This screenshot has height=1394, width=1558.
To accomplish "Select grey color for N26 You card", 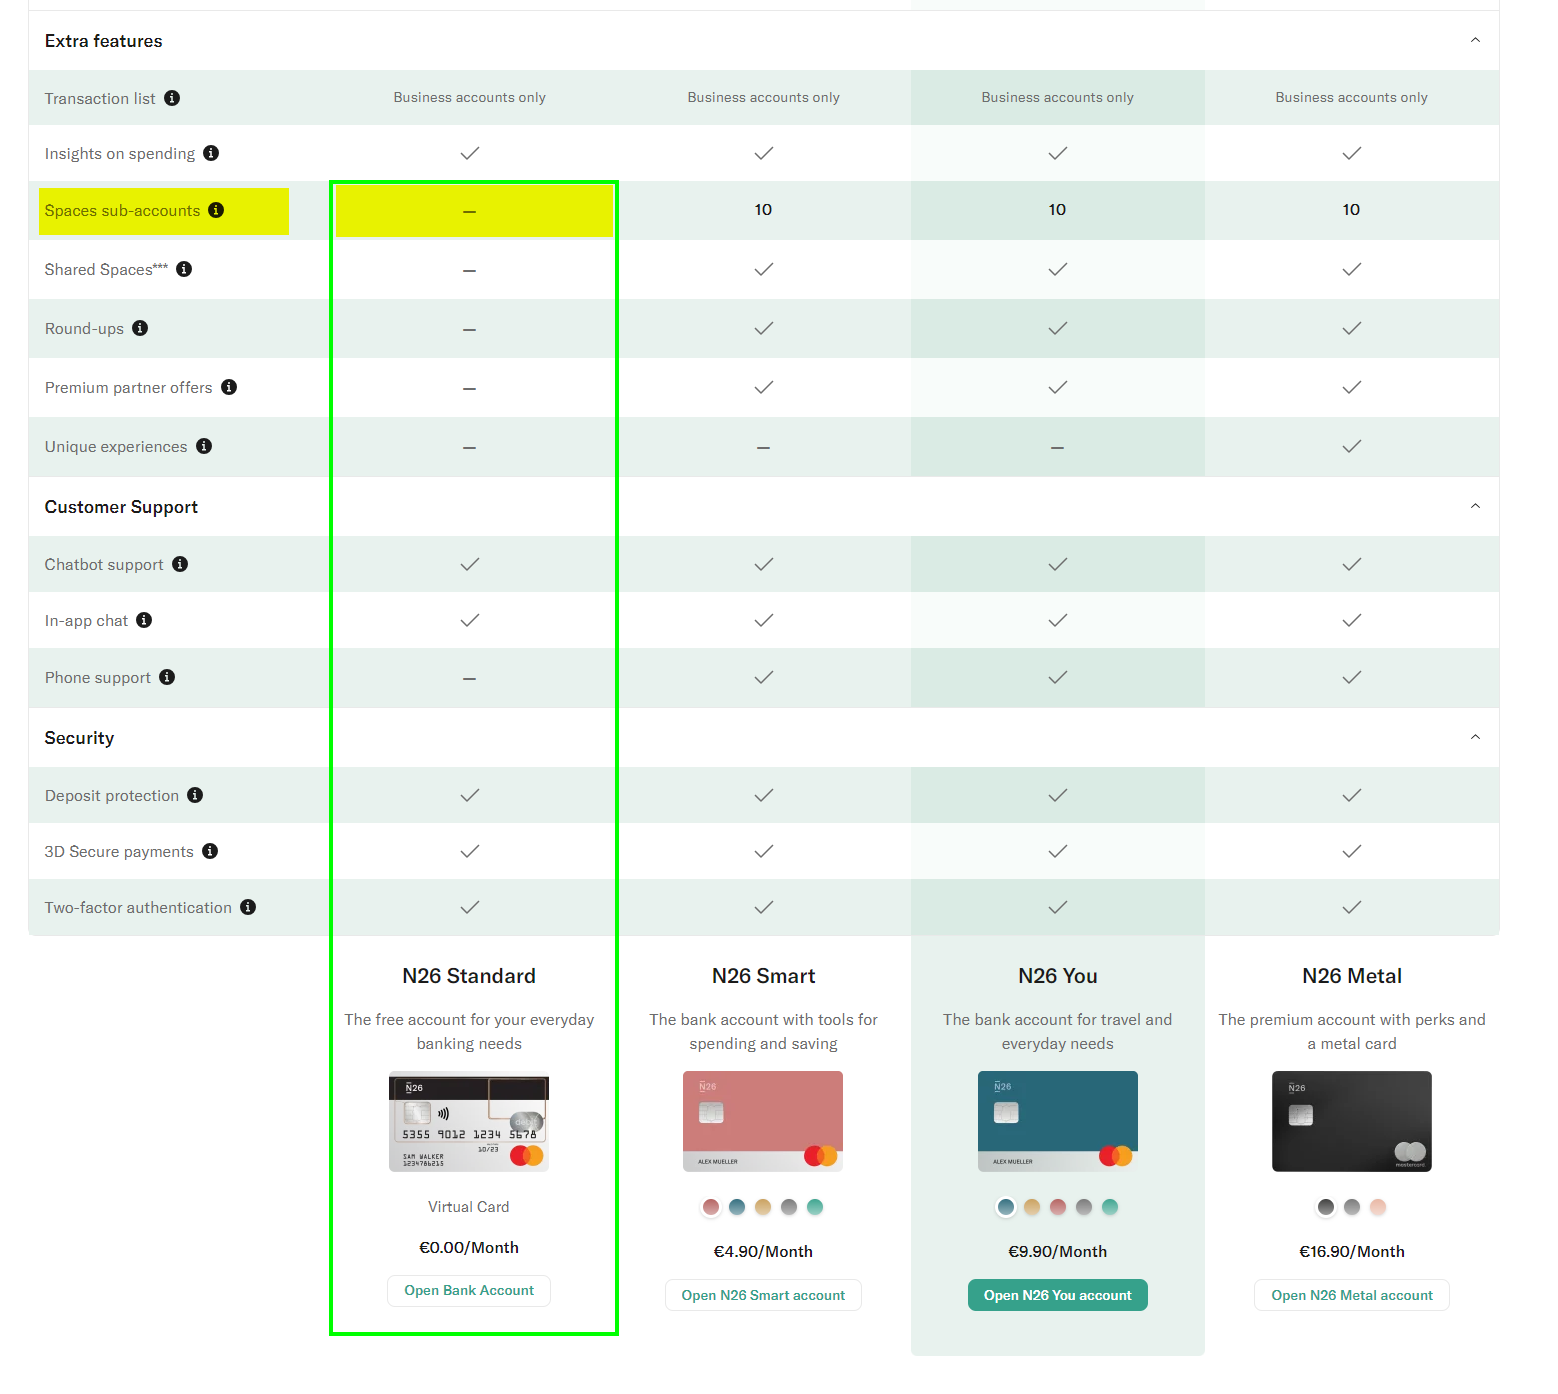I will [x=1084, y=1207].
